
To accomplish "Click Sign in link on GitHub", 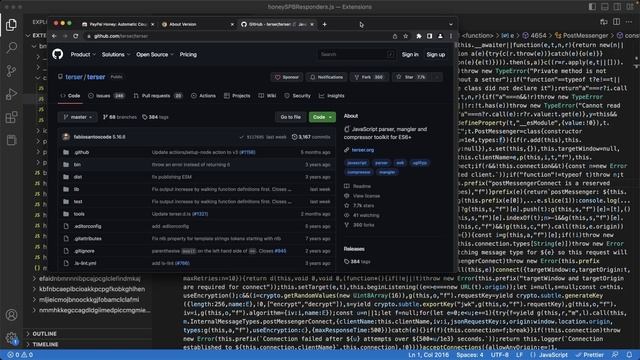I will coord(410,55).
